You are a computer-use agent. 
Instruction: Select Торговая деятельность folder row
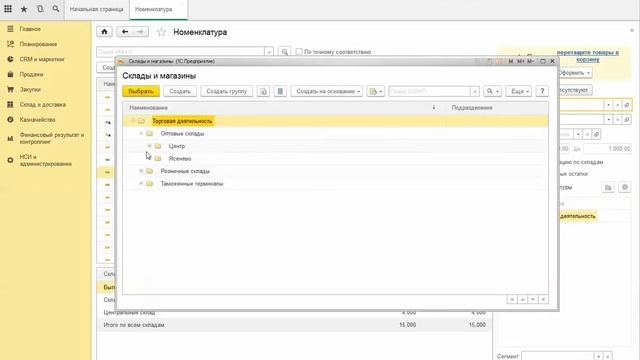[335, 121]
